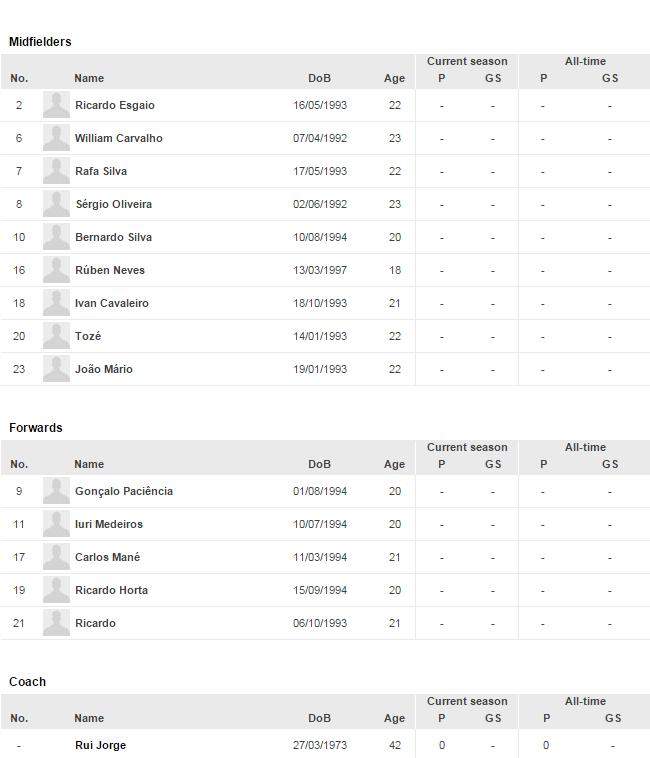Click Rui Jorge's current season P value
Image resolution: width=650 pixels, height=758 pixels.
[442, 745]
